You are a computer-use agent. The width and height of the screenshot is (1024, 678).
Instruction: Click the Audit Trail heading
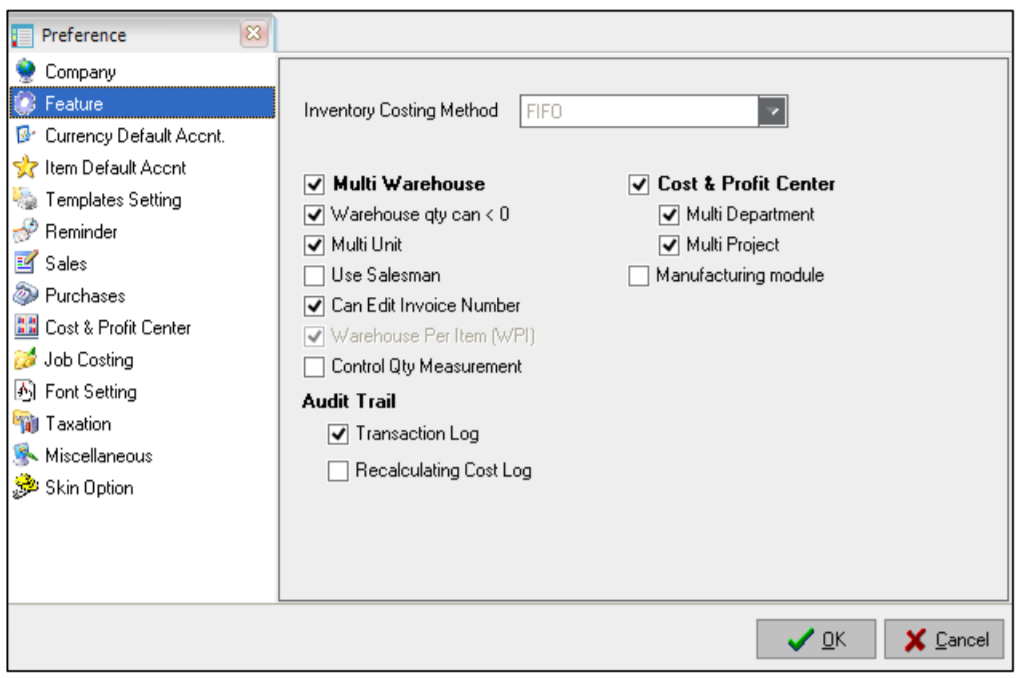pyautogui.click(x=349, y=401)
